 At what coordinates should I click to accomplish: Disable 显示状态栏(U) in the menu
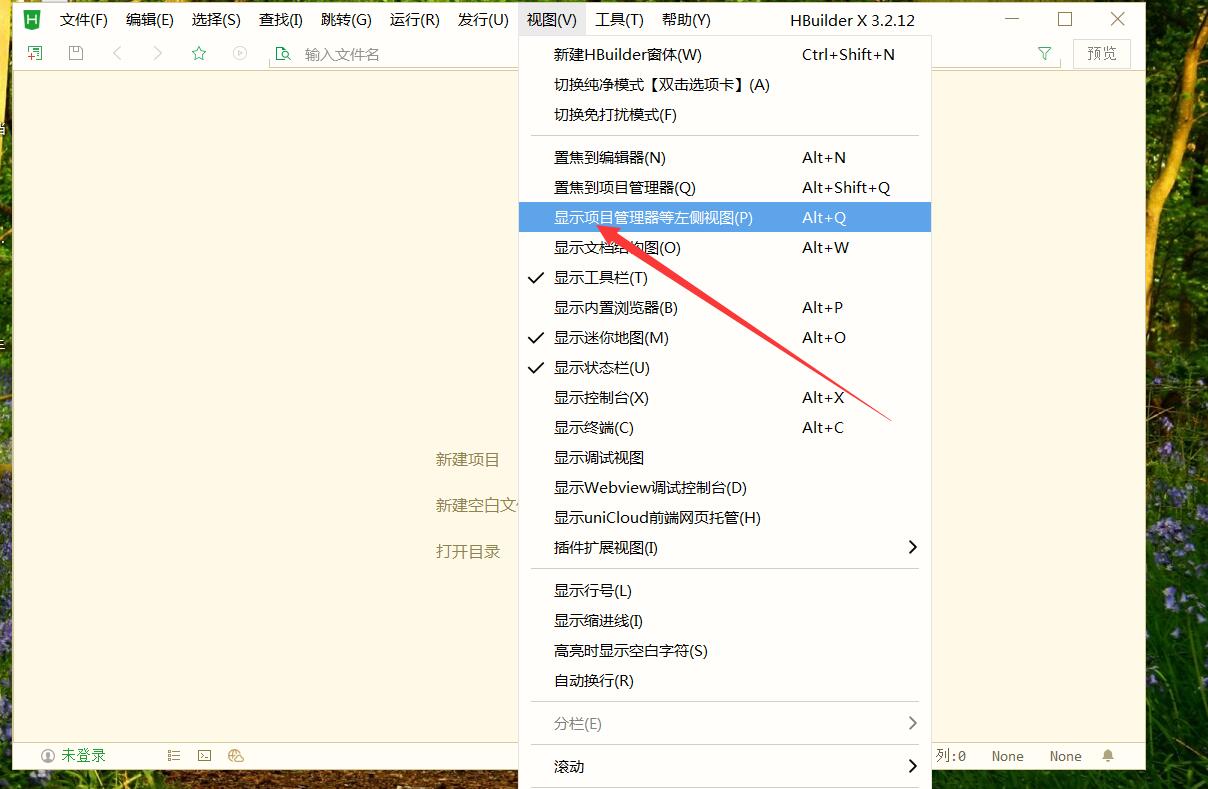[x=601, y=367]
